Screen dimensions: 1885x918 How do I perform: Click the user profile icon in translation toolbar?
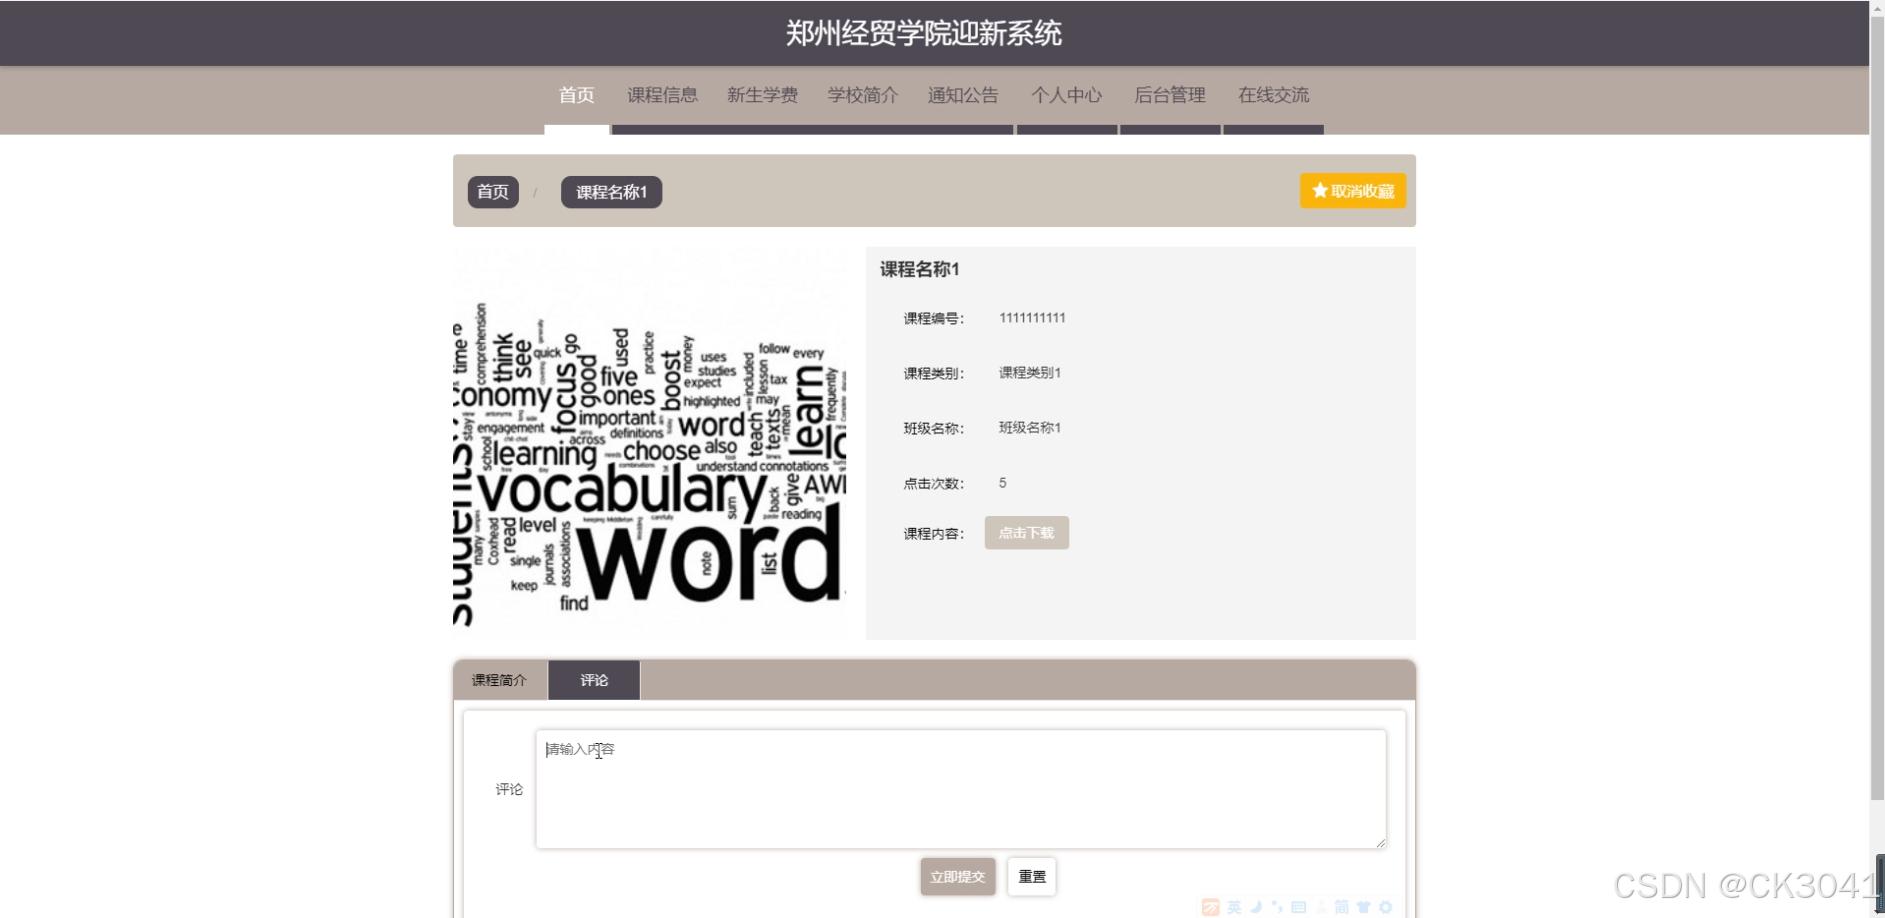(x=1321, y=906)
